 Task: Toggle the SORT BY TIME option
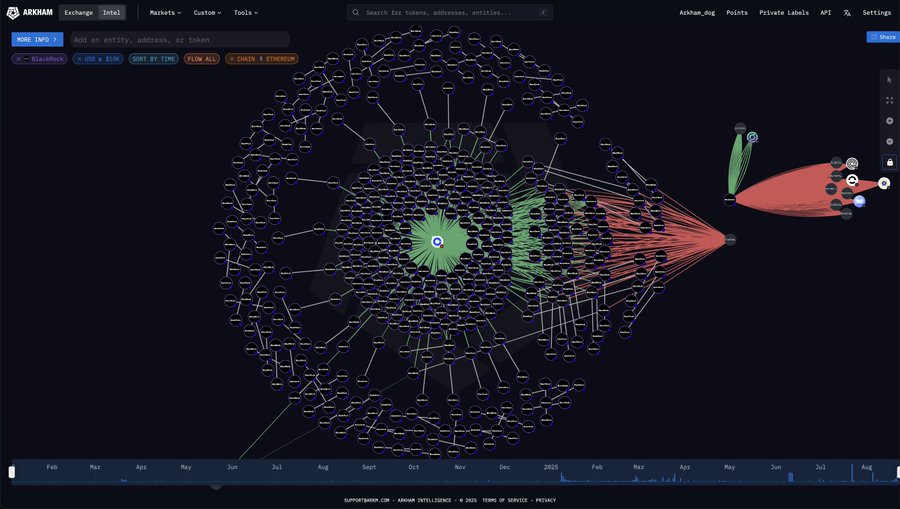click(x=153, y=59)
